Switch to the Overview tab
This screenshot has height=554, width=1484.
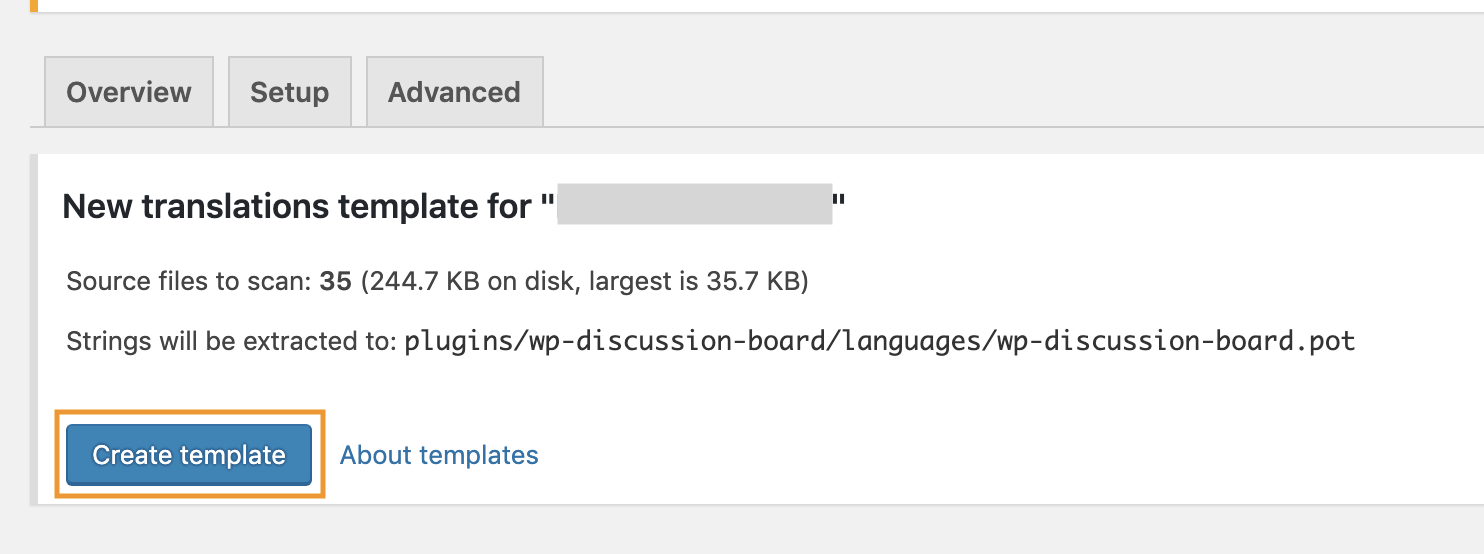(x=129, y=92)
